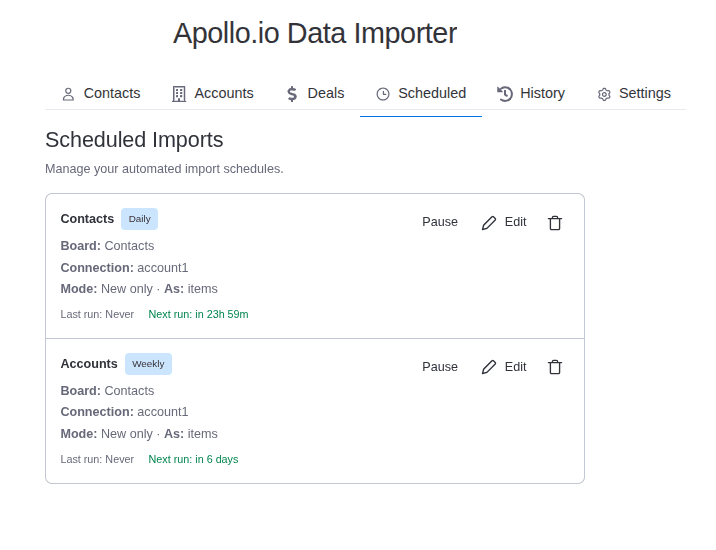Click the Scheduled Imports heading

pyautogui.click(x=134, y=139)
